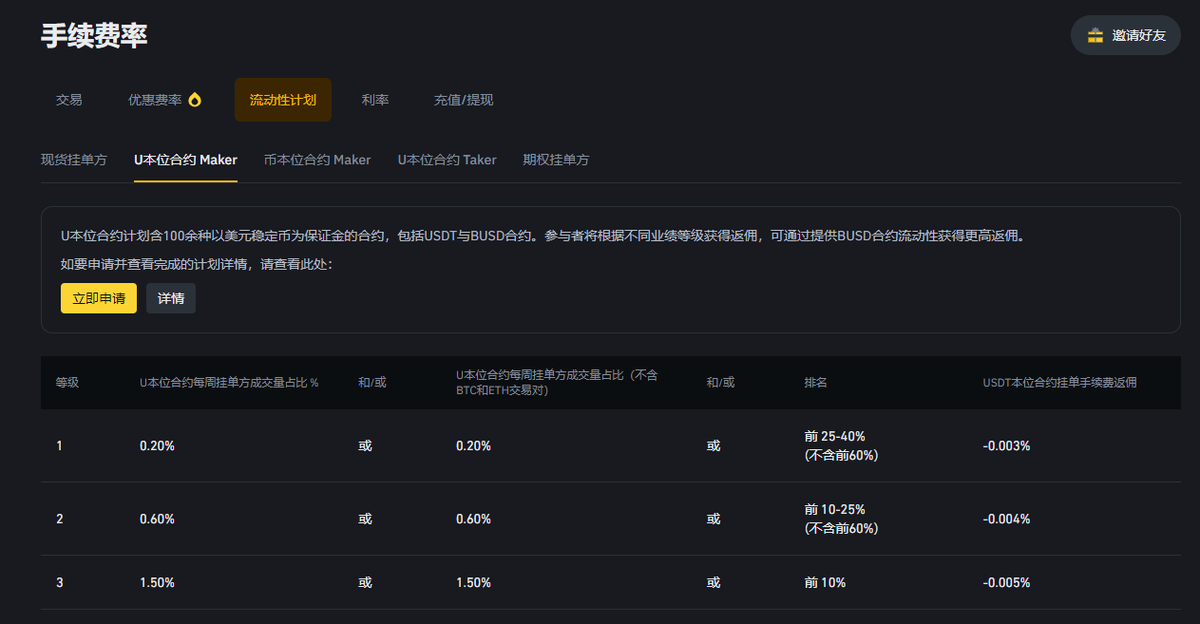1200x624 pixels.
Task: Open the 邀请好友 invite button
Action: coord(1125,35)
